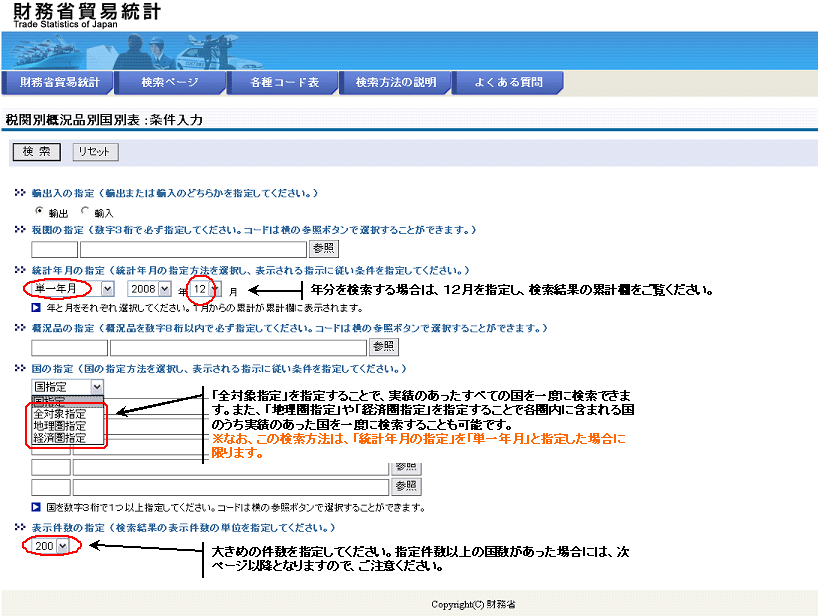Click 参照 button beside commodity code field

[x=383, y=347]
